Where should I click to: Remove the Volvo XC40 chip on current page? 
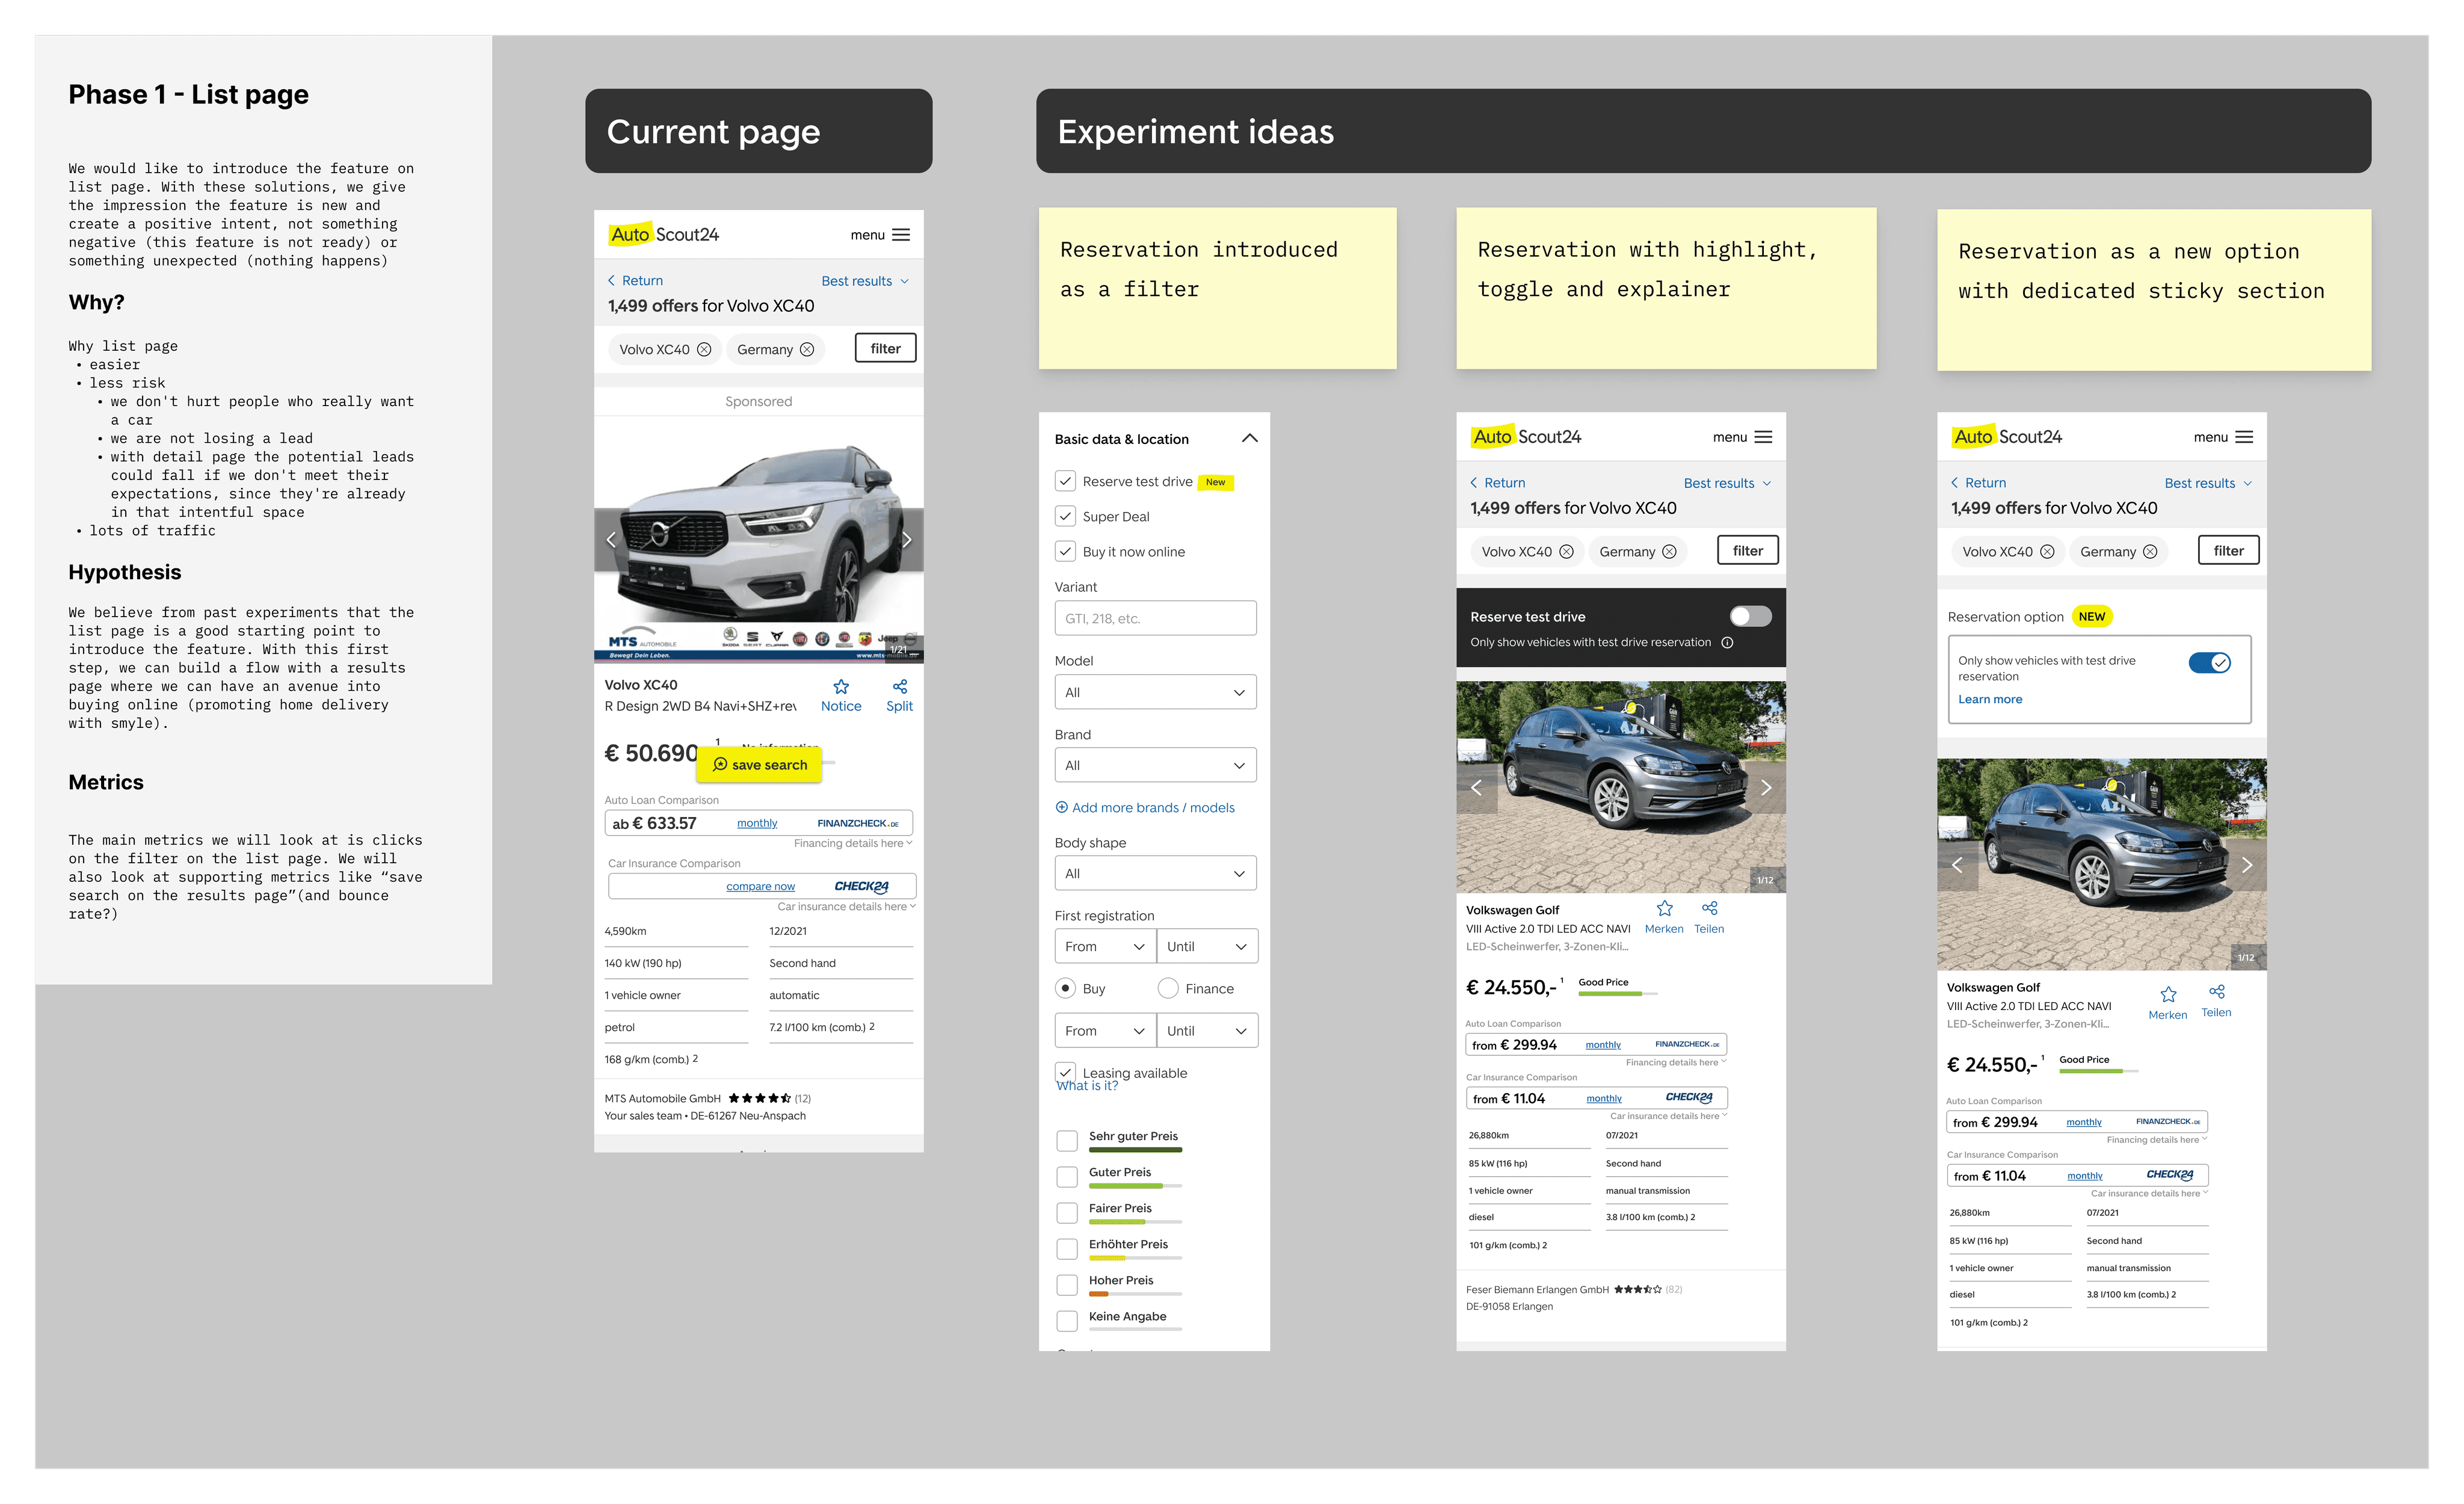point(704,349)
